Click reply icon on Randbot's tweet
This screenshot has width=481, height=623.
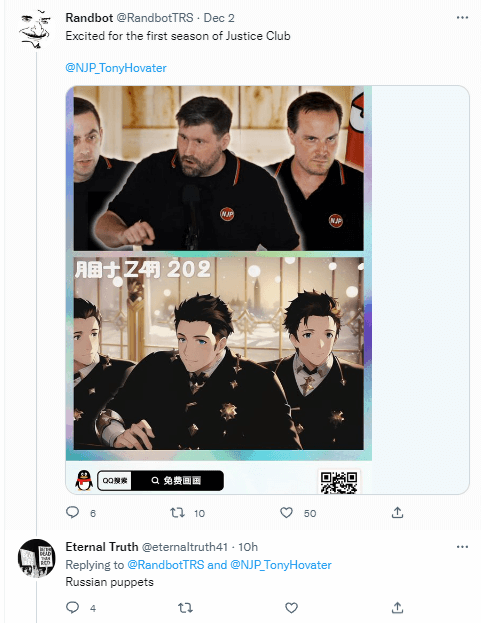(x=72, y=513)
